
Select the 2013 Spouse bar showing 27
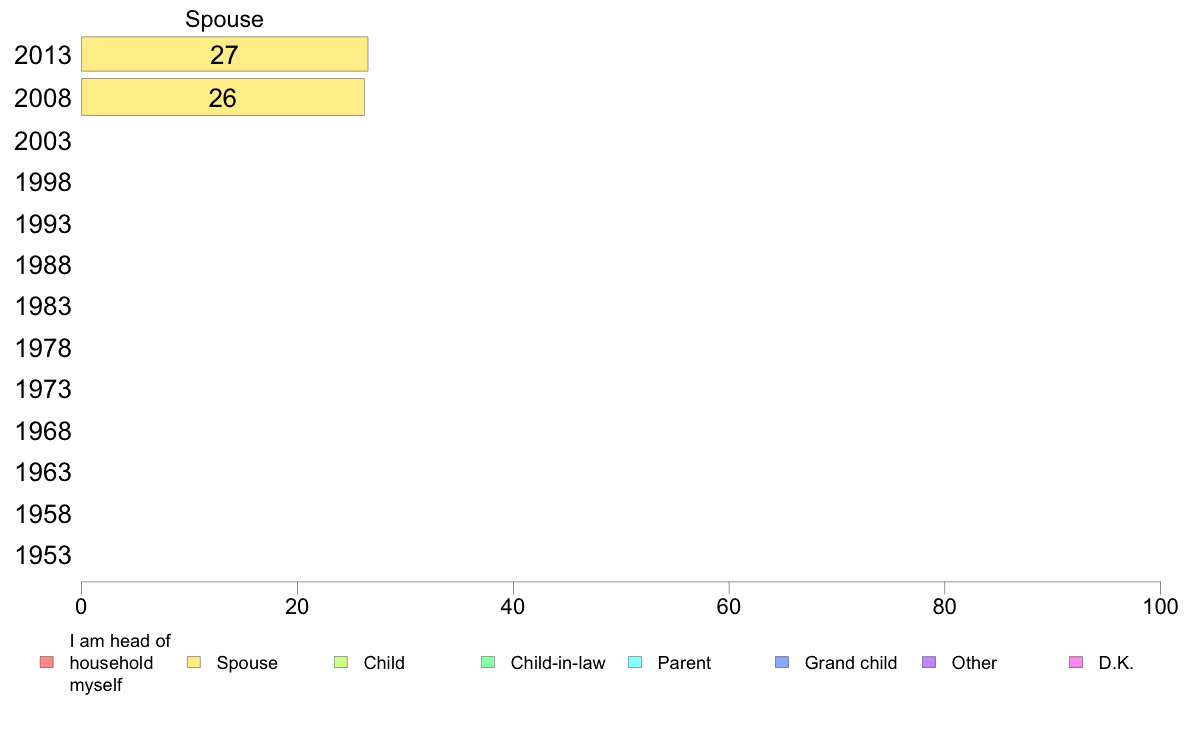coord(224,55)
